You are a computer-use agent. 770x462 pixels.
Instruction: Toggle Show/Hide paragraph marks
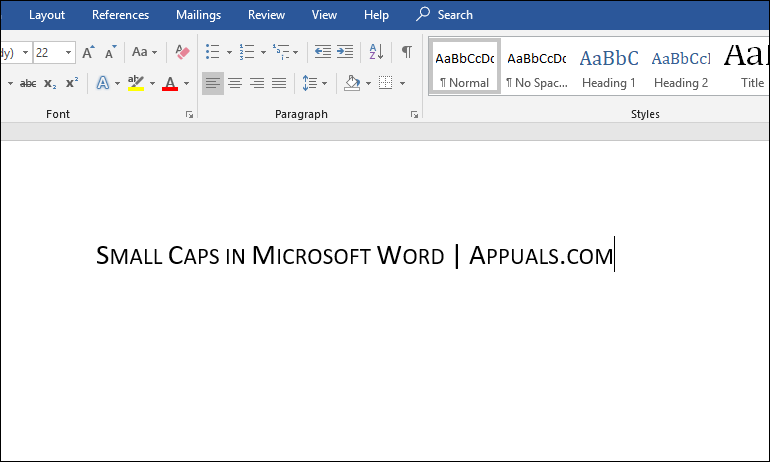407,52
